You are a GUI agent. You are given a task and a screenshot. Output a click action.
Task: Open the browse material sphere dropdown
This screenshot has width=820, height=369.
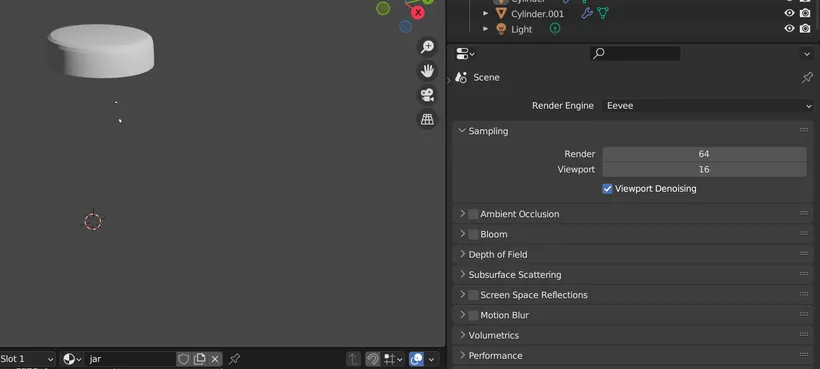pos(72,359)
